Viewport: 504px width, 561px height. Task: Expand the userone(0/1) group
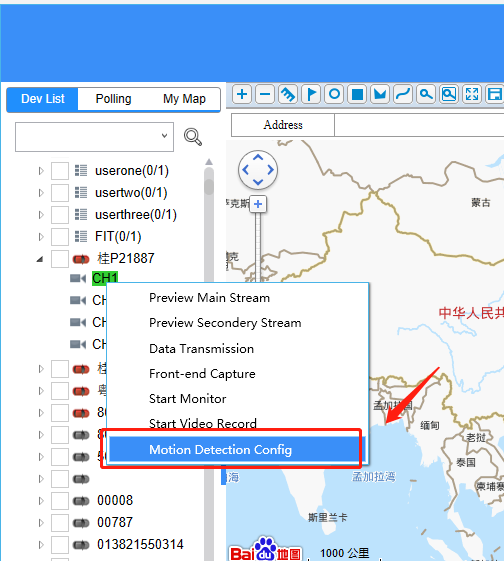tap(41, 171)
